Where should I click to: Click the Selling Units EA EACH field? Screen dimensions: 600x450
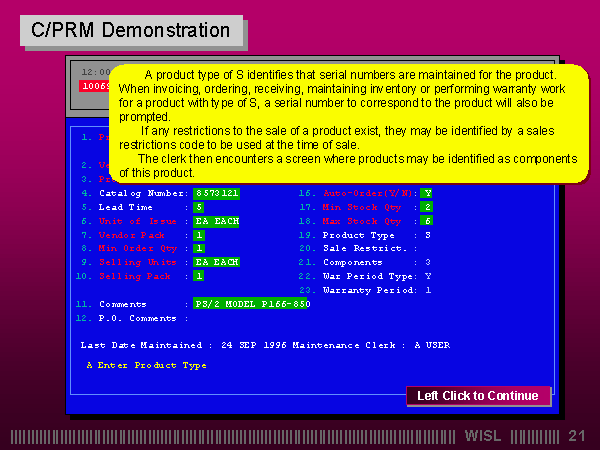coord(217,262)
